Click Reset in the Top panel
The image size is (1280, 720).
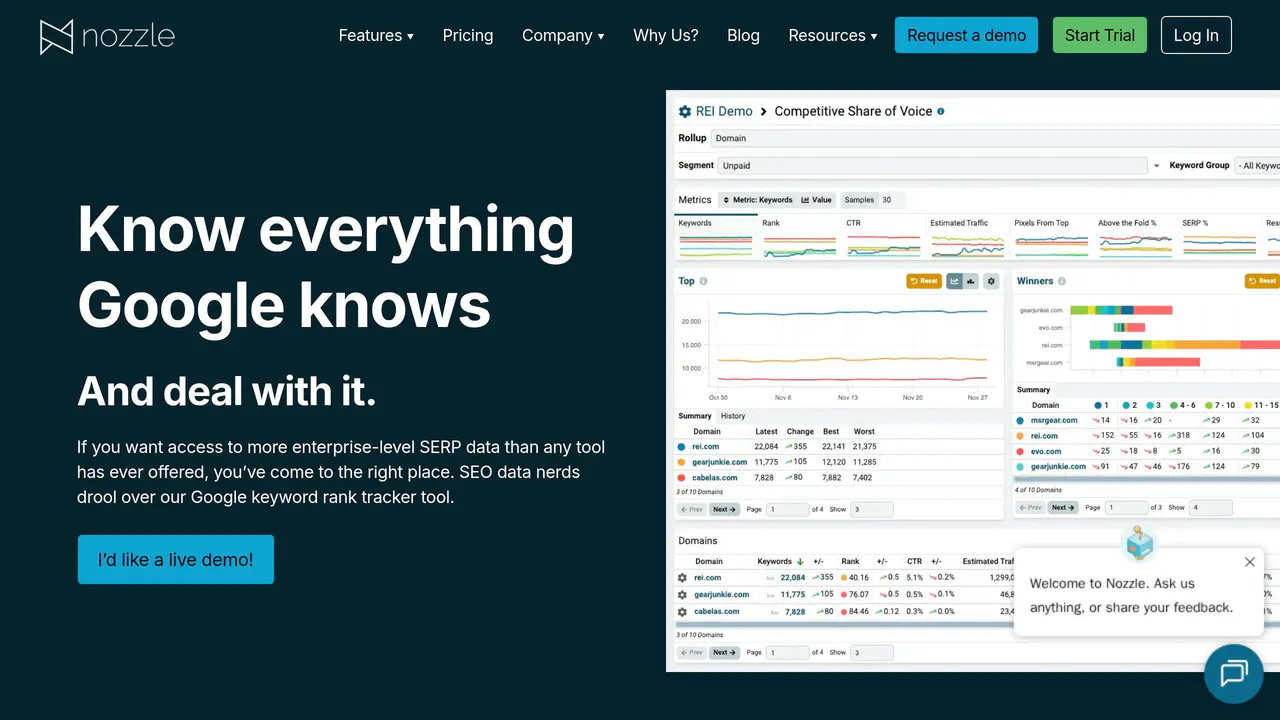[924, 281]
